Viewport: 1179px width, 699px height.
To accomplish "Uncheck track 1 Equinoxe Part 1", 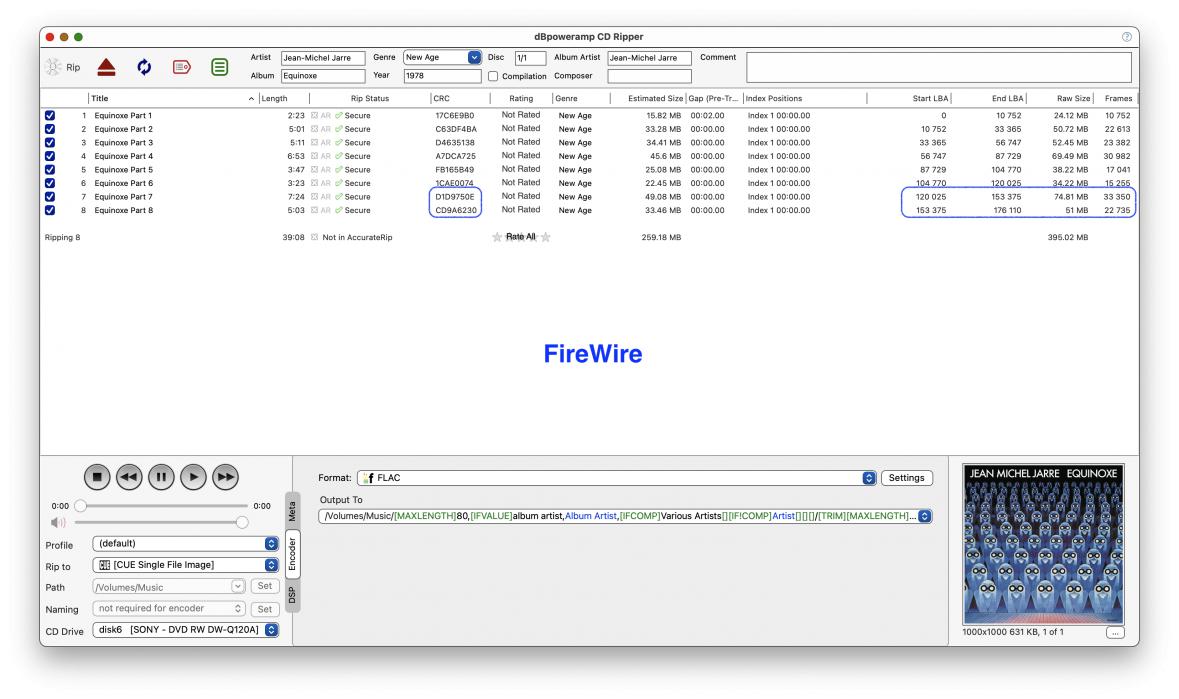I will point(51,116).
